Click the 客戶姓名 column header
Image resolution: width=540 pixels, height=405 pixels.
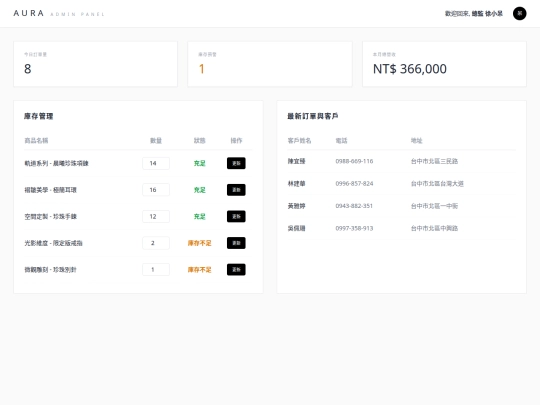tap(299, 141)
